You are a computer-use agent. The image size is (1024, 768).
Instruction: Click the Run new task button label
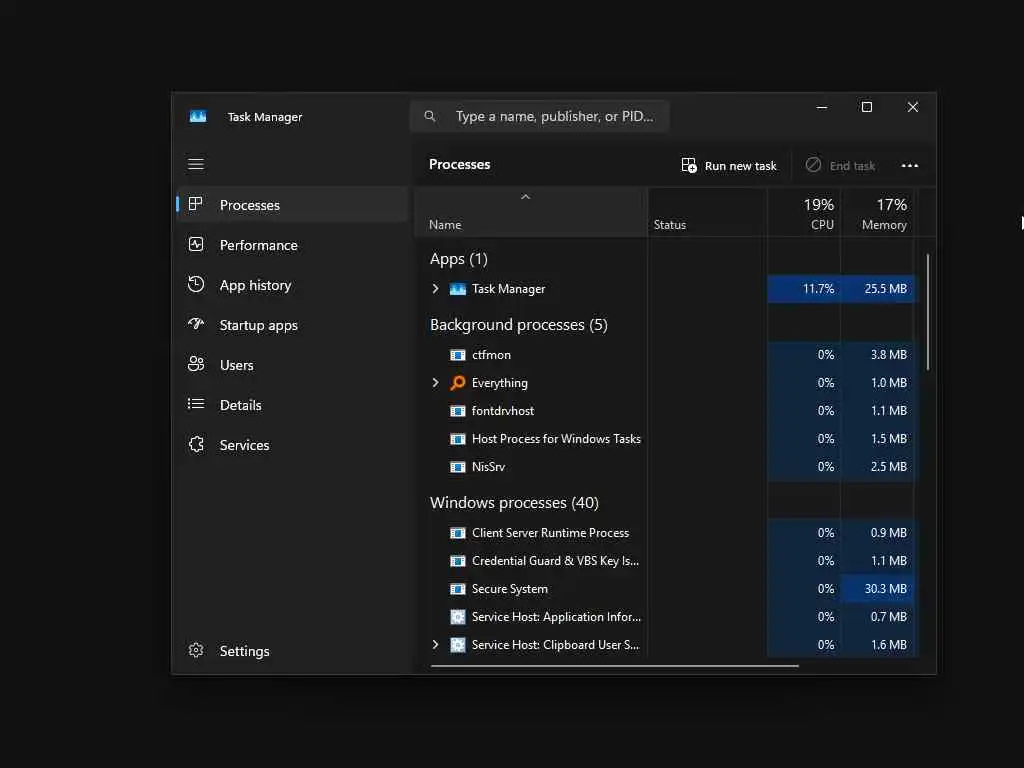point(741,166)
